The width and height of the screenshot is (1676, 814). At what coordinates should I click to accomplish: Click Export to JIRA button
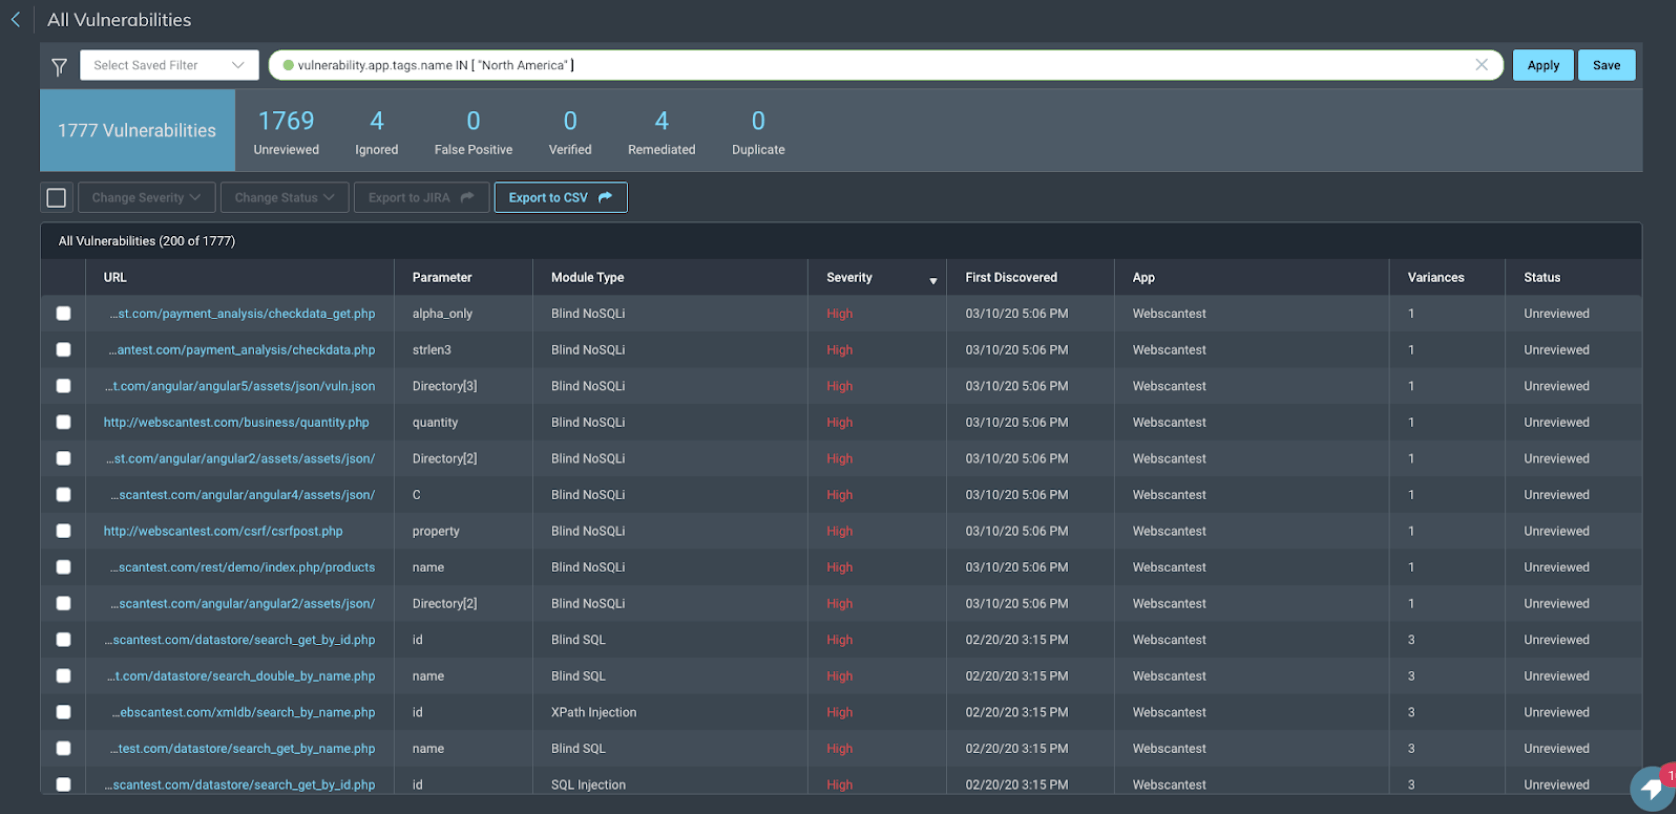[x=420, y=198]
